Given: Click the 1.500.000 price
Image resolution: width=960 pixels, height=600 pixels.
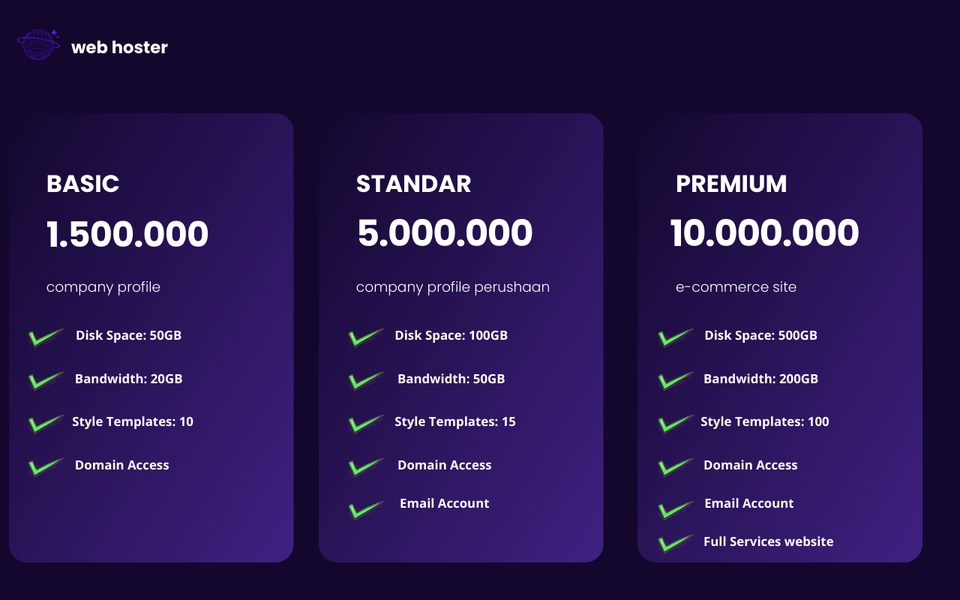Looking at the screenshot, I should click(127, 234).
